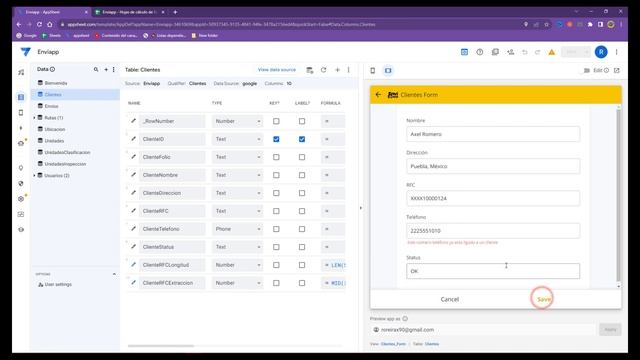Expand the Usuarios table tree arrow

34,176
